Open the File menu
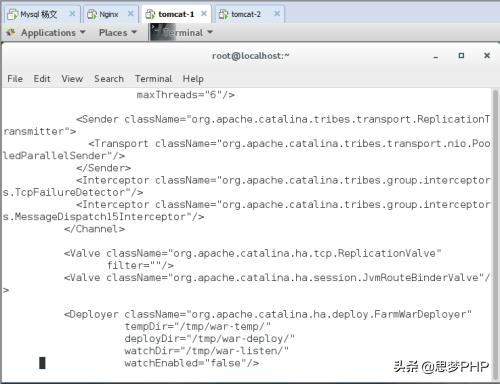The height and width of the screenshot is (384, 500). tap(15, 79)
